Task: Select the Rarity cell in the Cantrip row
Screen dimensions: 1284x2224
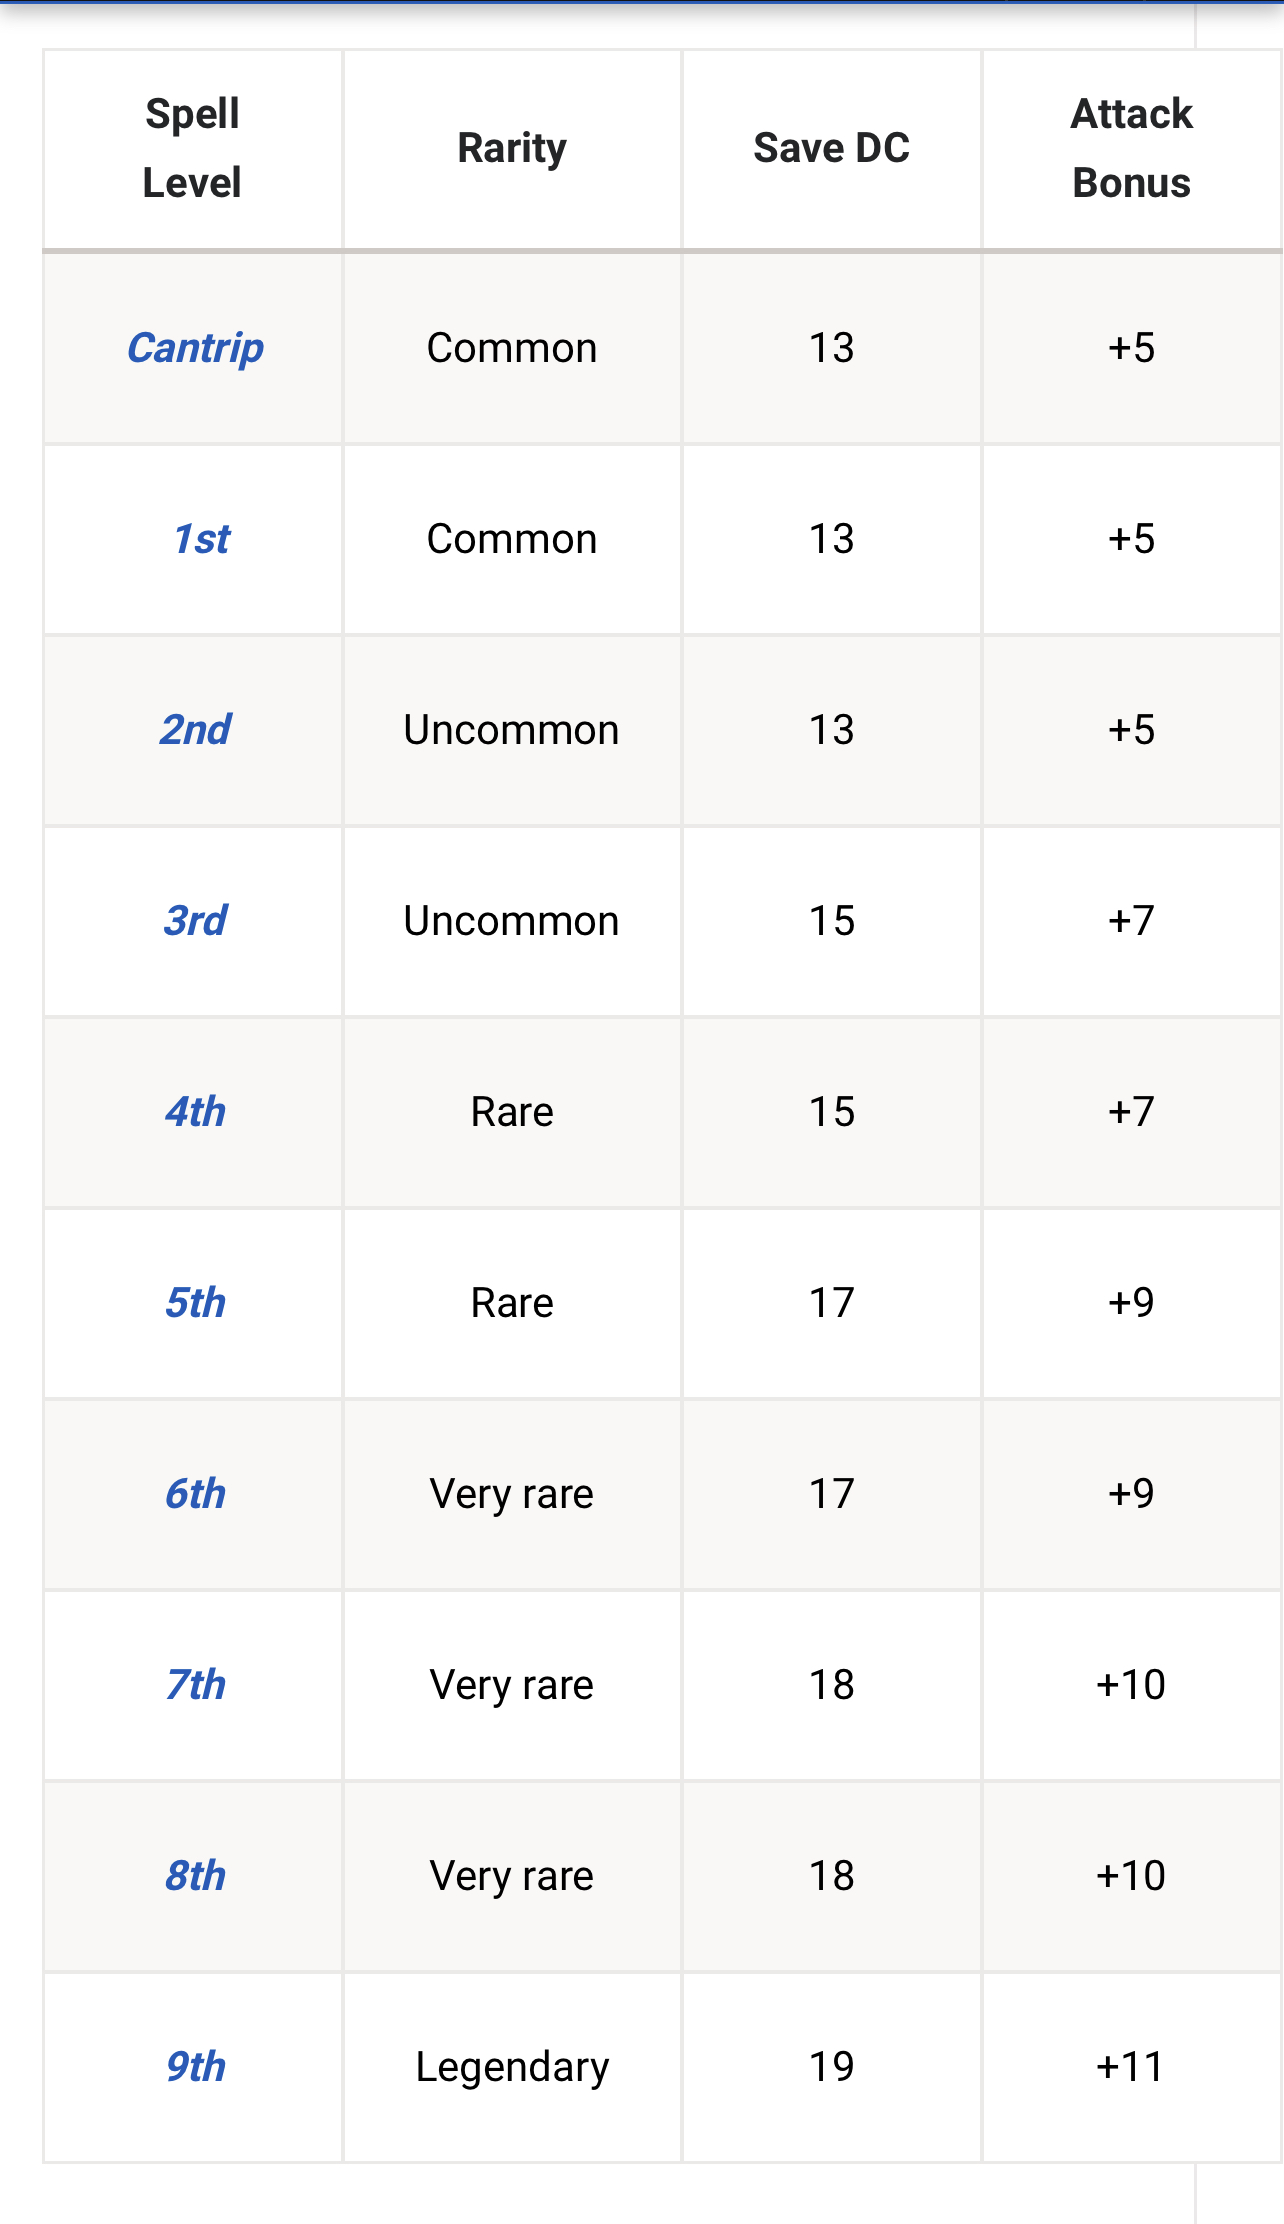Action: (512, 348)
